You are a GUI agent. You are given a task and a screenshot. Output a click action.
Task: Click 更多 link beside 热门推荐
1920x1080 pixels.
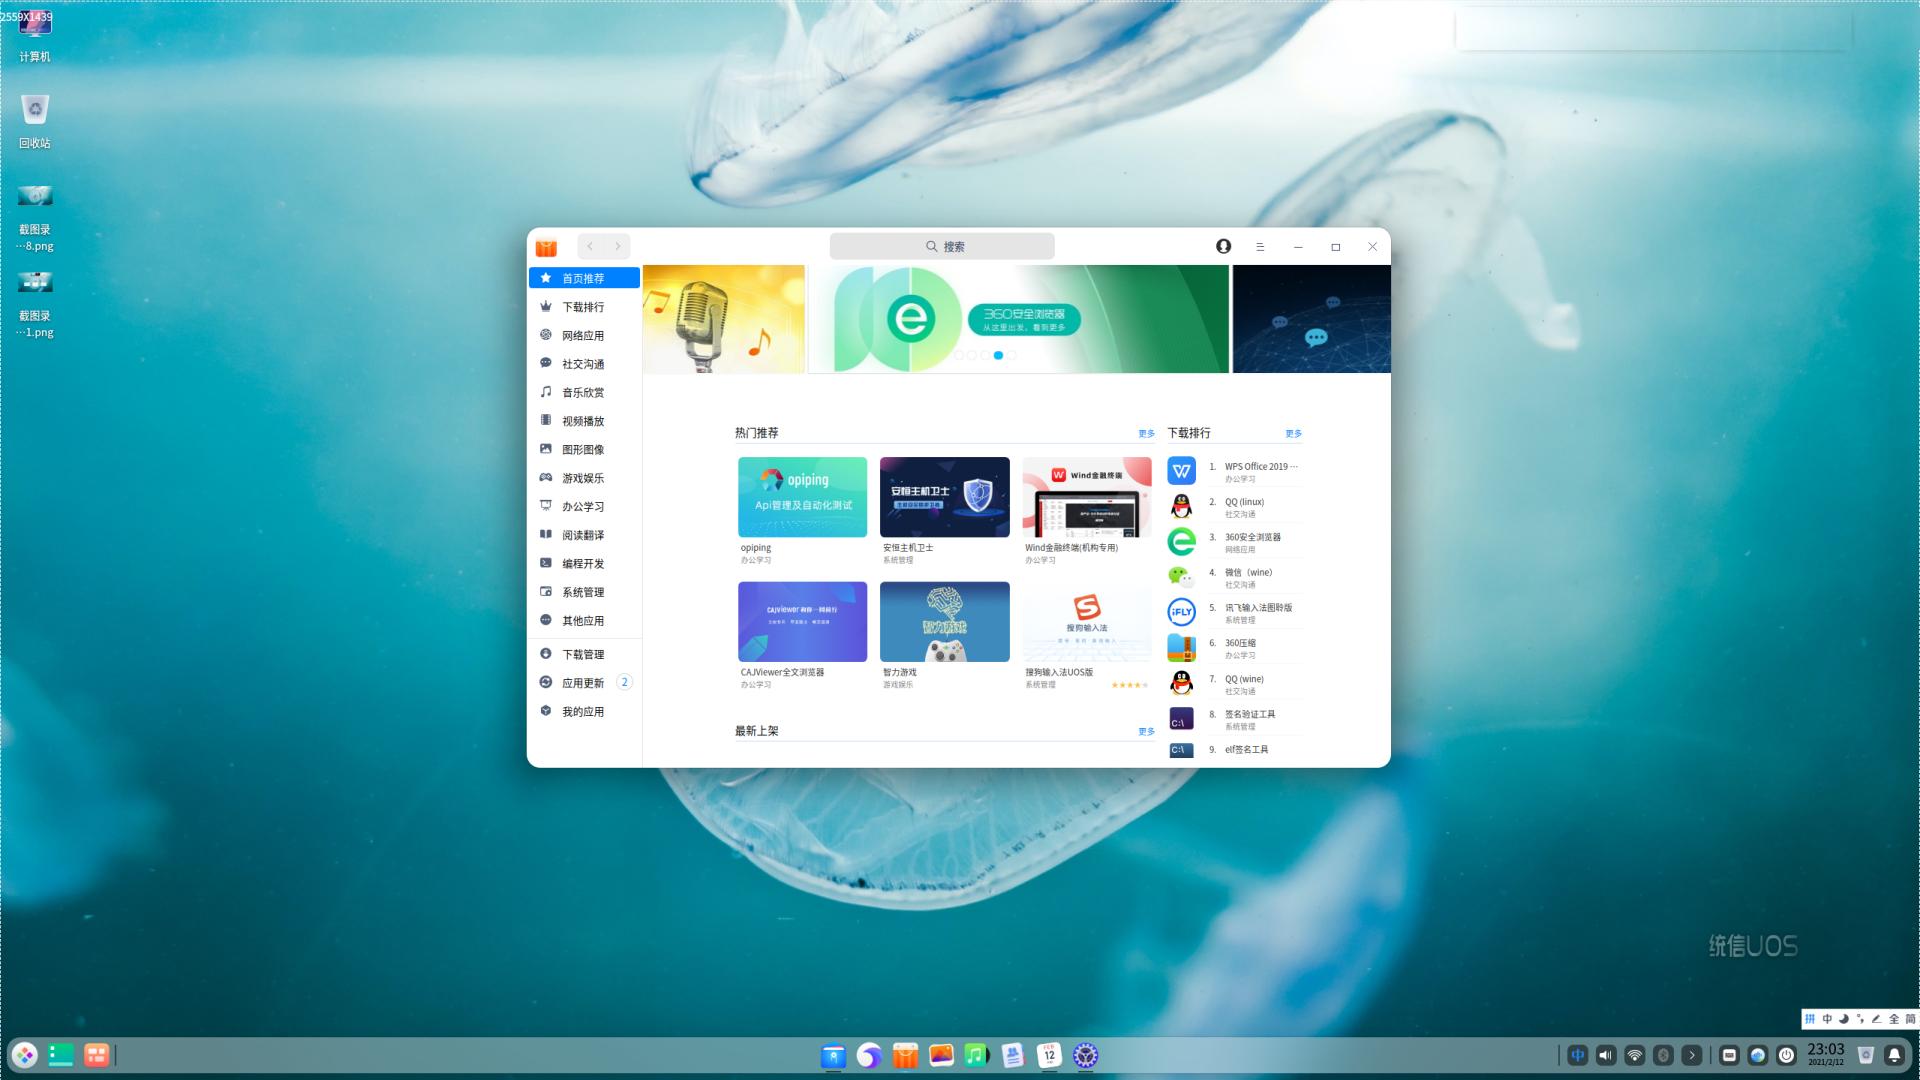(1146, 434)
